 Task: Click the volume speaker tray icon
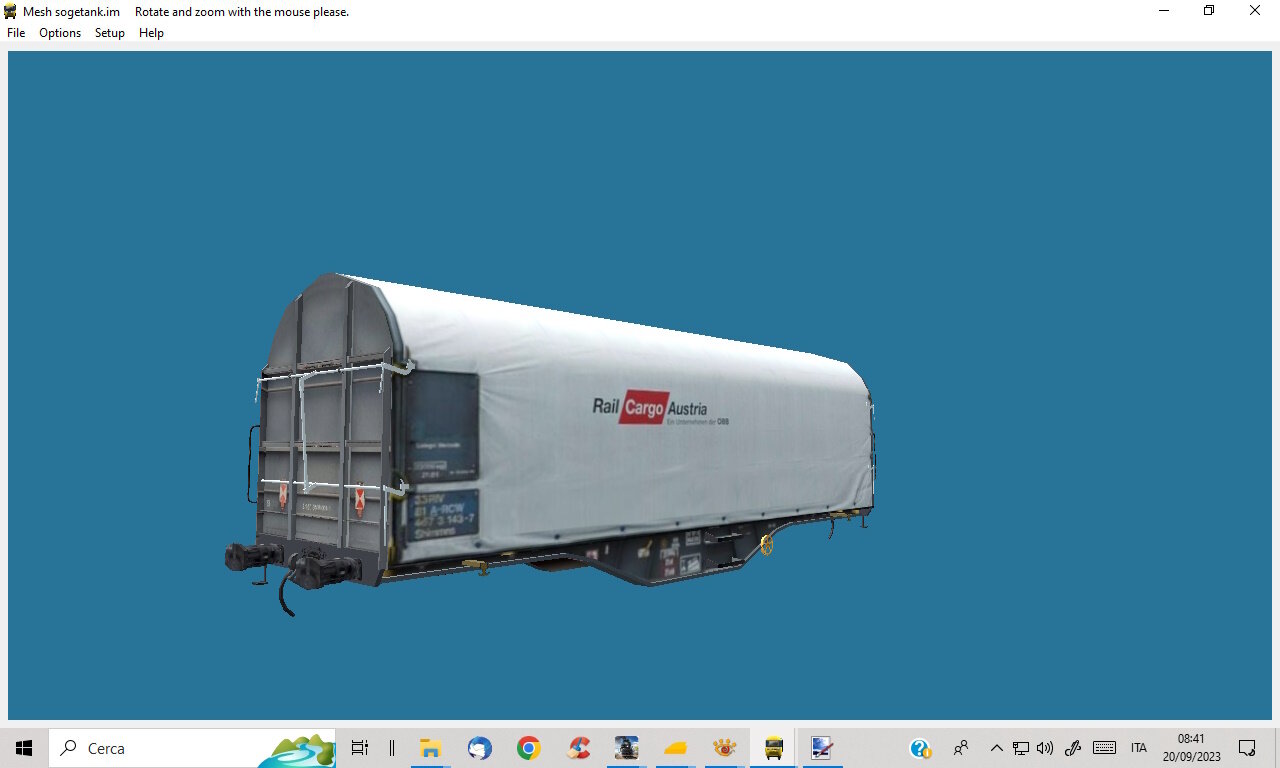1045,748
